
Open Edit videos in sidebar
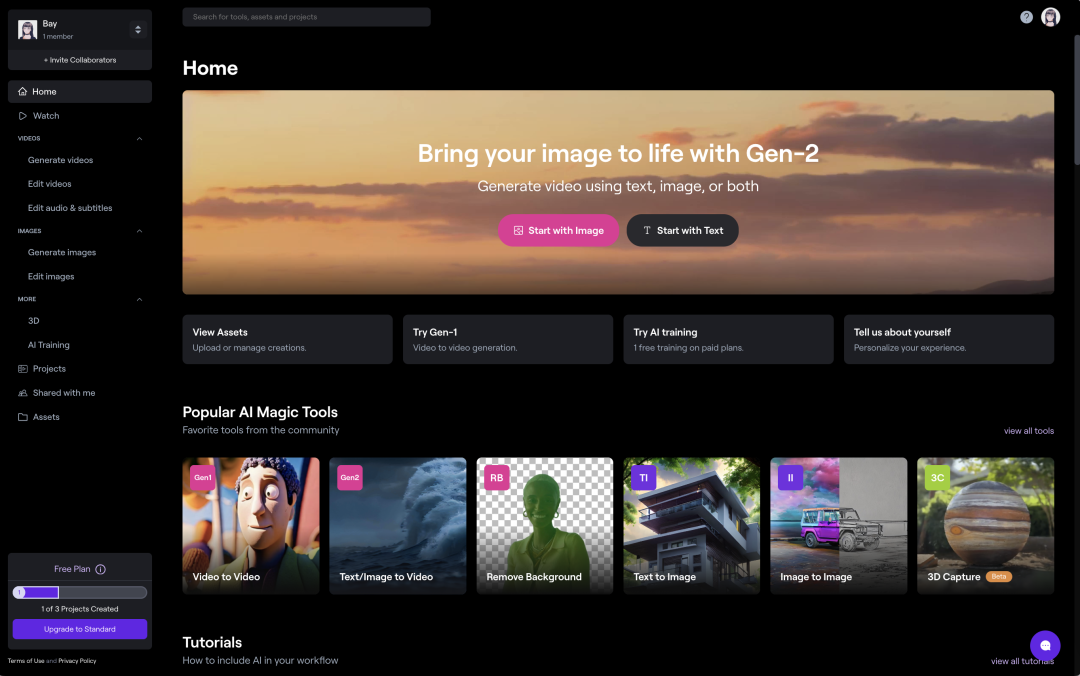point(50,184)
